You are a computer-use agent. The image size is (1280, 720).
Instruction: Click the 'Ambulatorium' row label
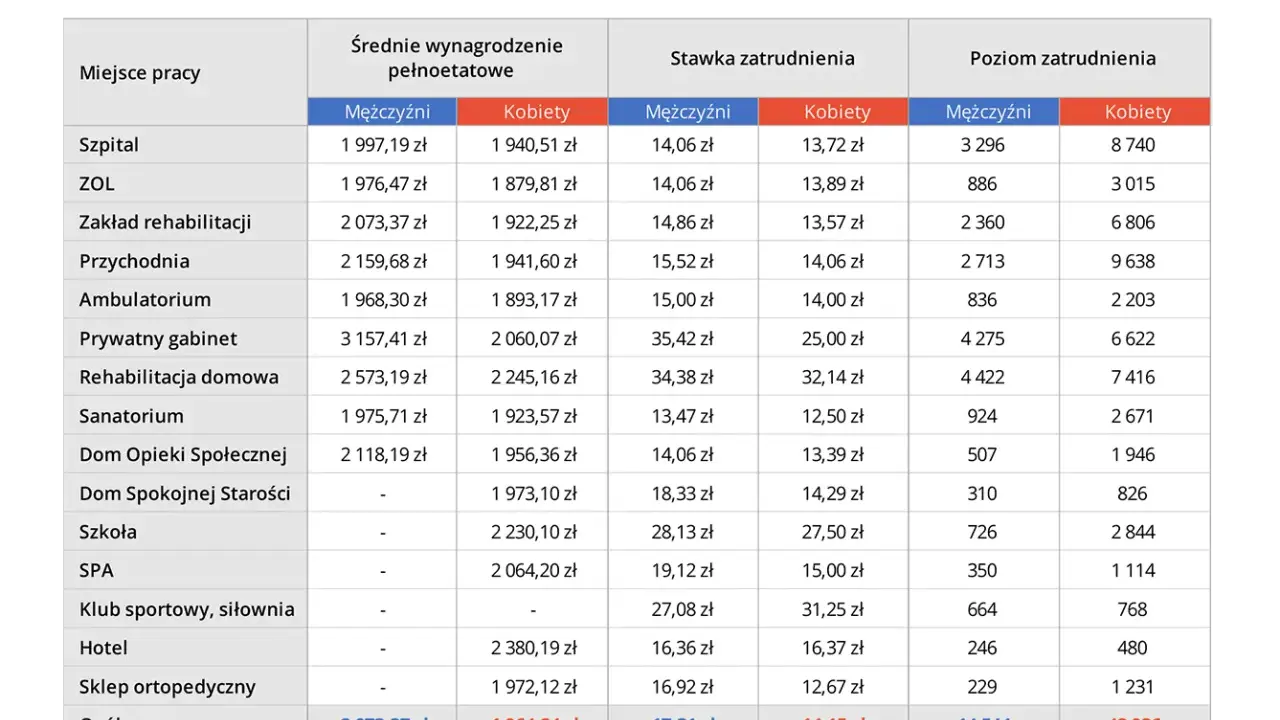coord(145,300)
